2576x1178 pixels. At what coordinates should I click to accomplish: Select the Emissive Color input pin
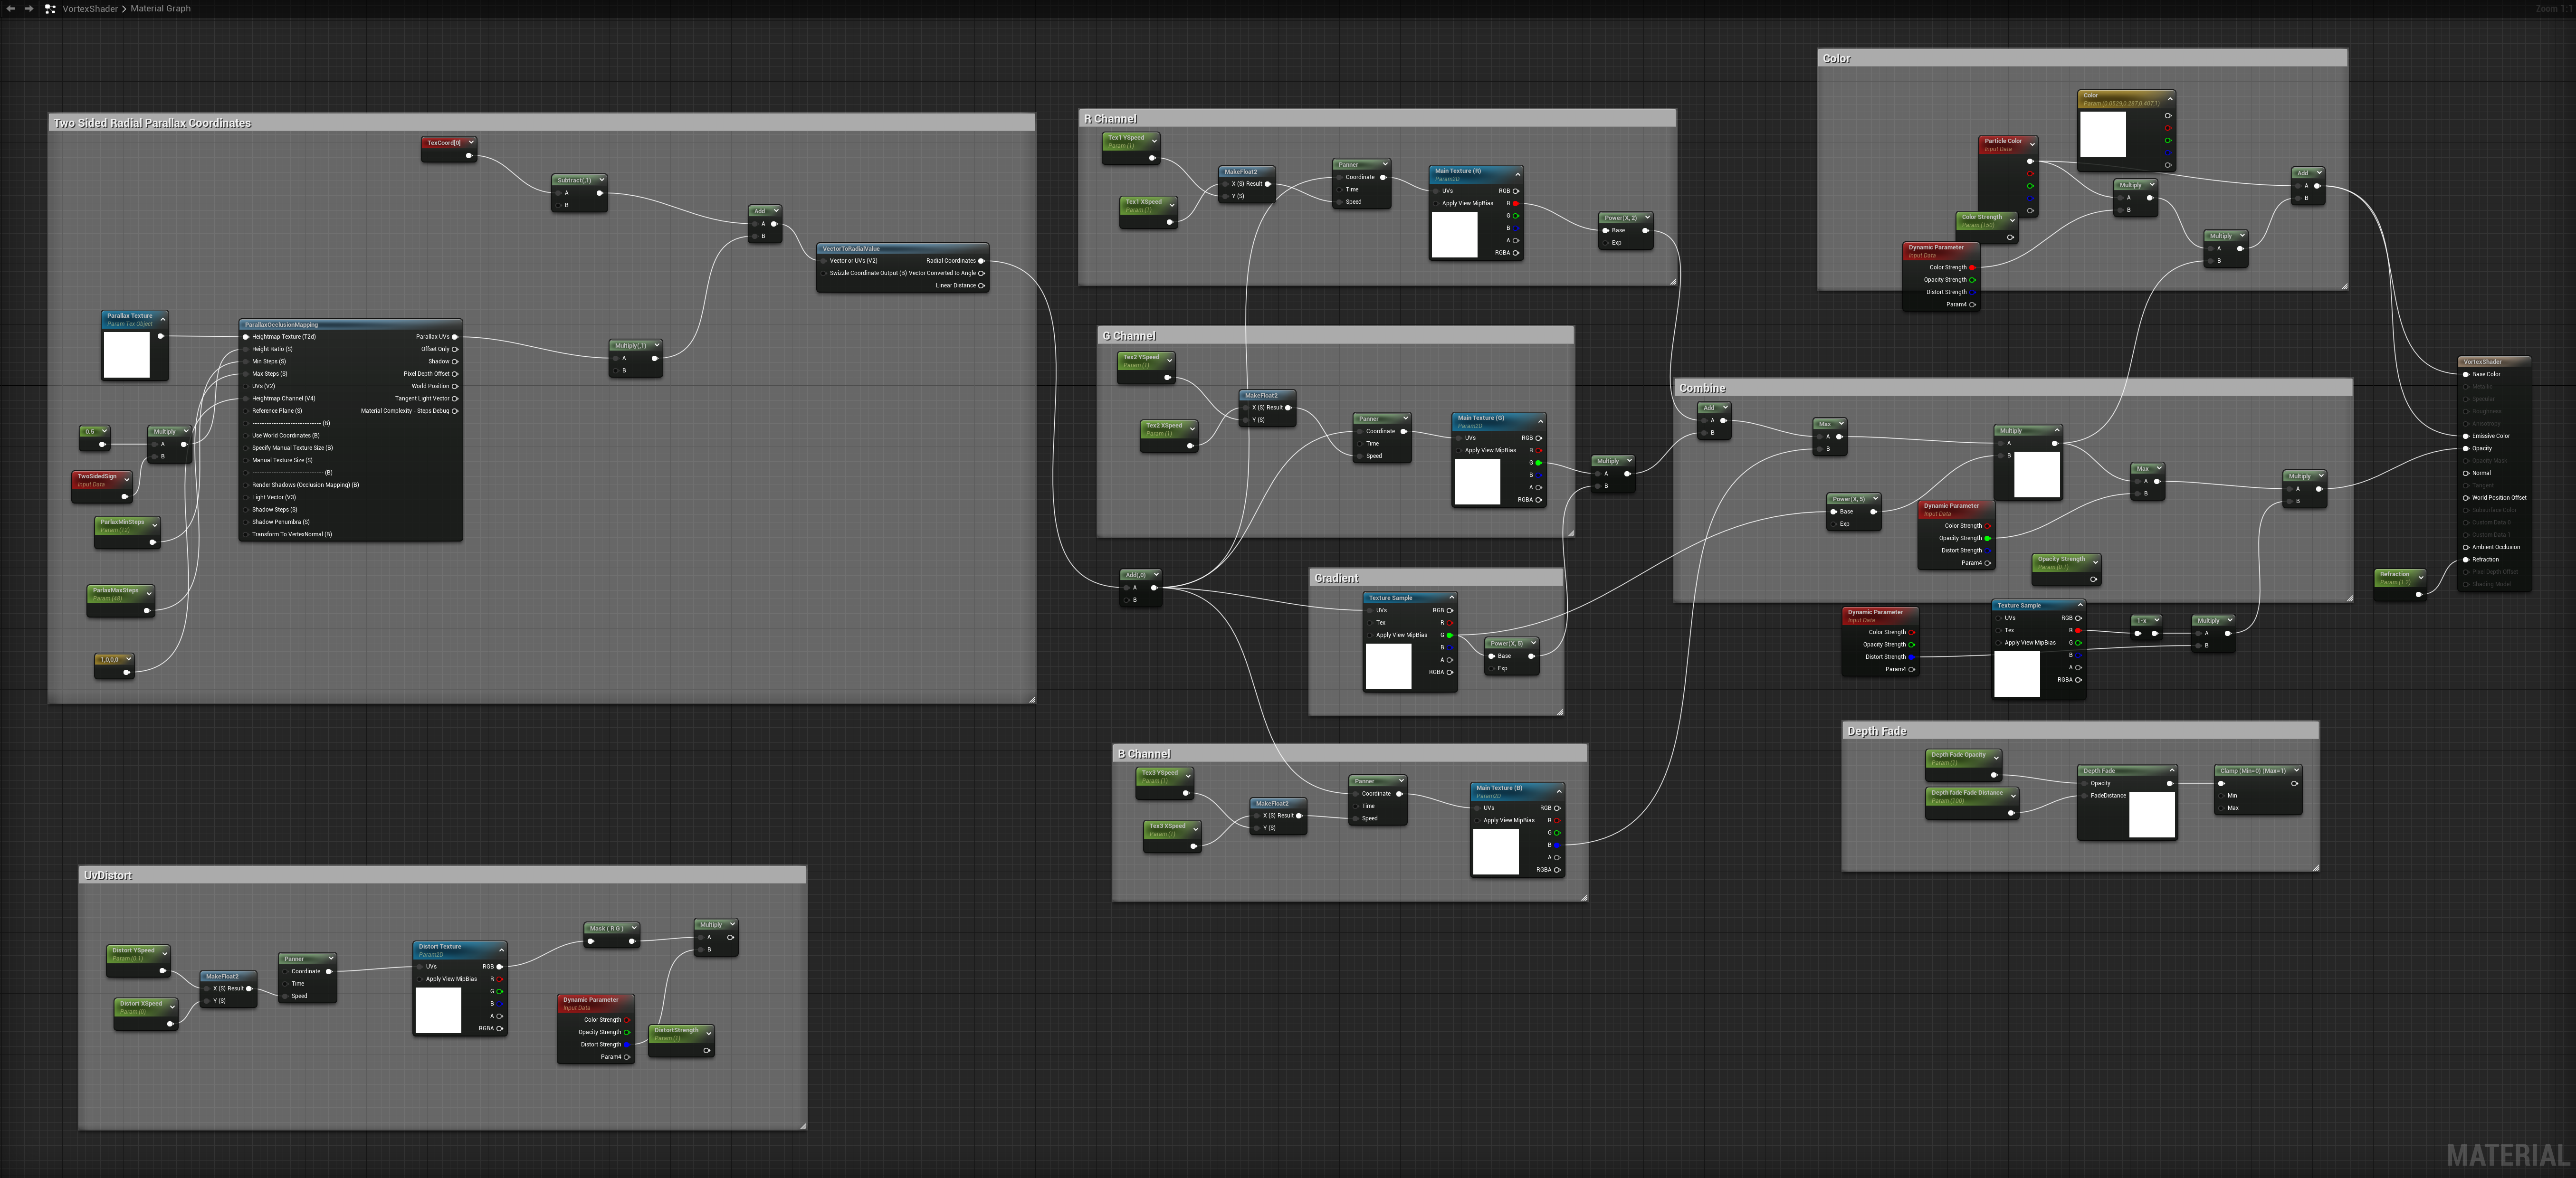tap(2466, 436)
